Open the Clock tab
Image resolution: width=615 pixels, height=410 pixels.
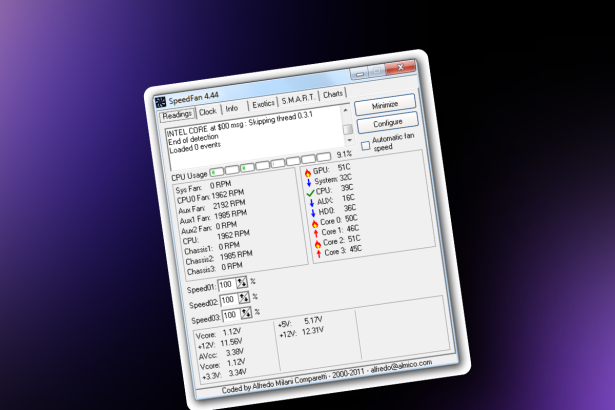[207, 112]
